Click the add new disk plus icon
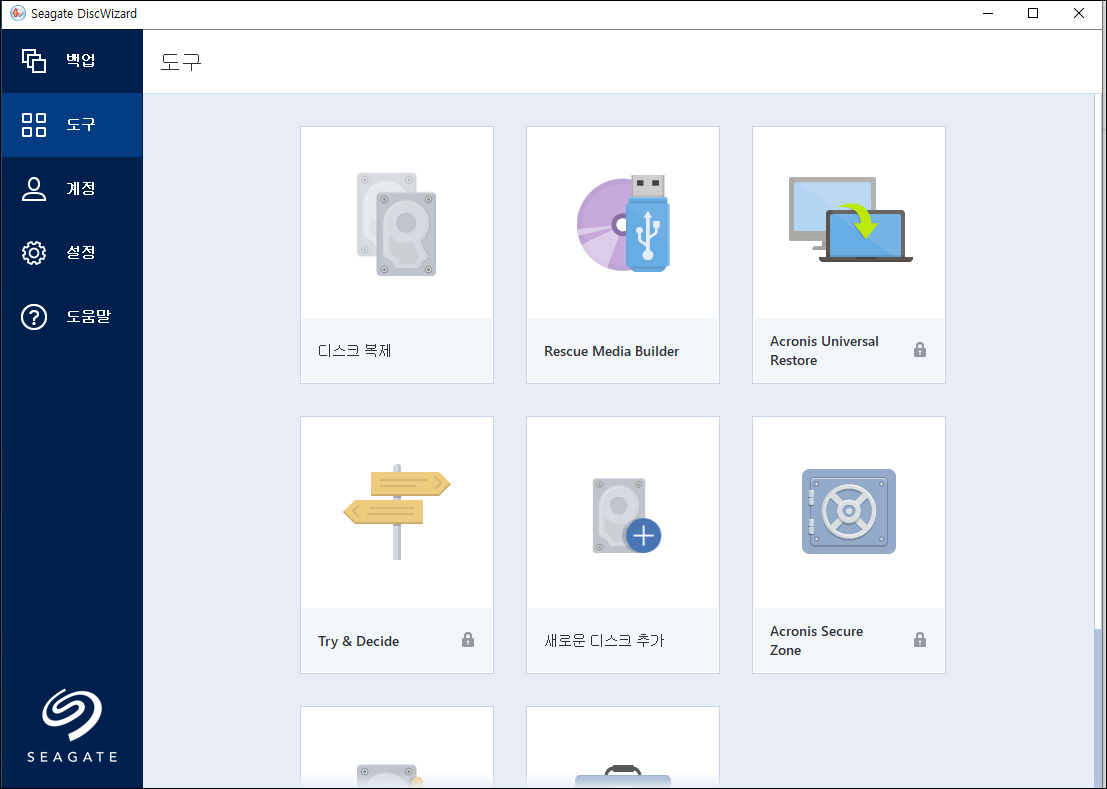The image size is (1107, 789). pos(626,515)
